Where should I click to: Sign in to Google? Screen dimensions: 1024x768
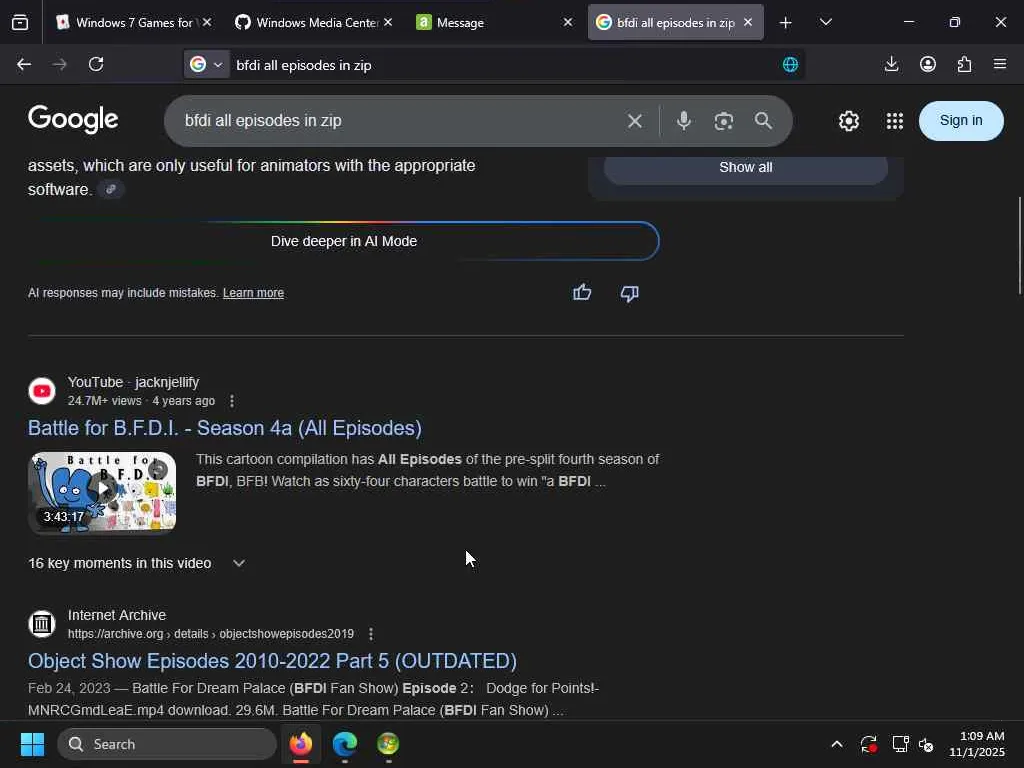[961, 121]
